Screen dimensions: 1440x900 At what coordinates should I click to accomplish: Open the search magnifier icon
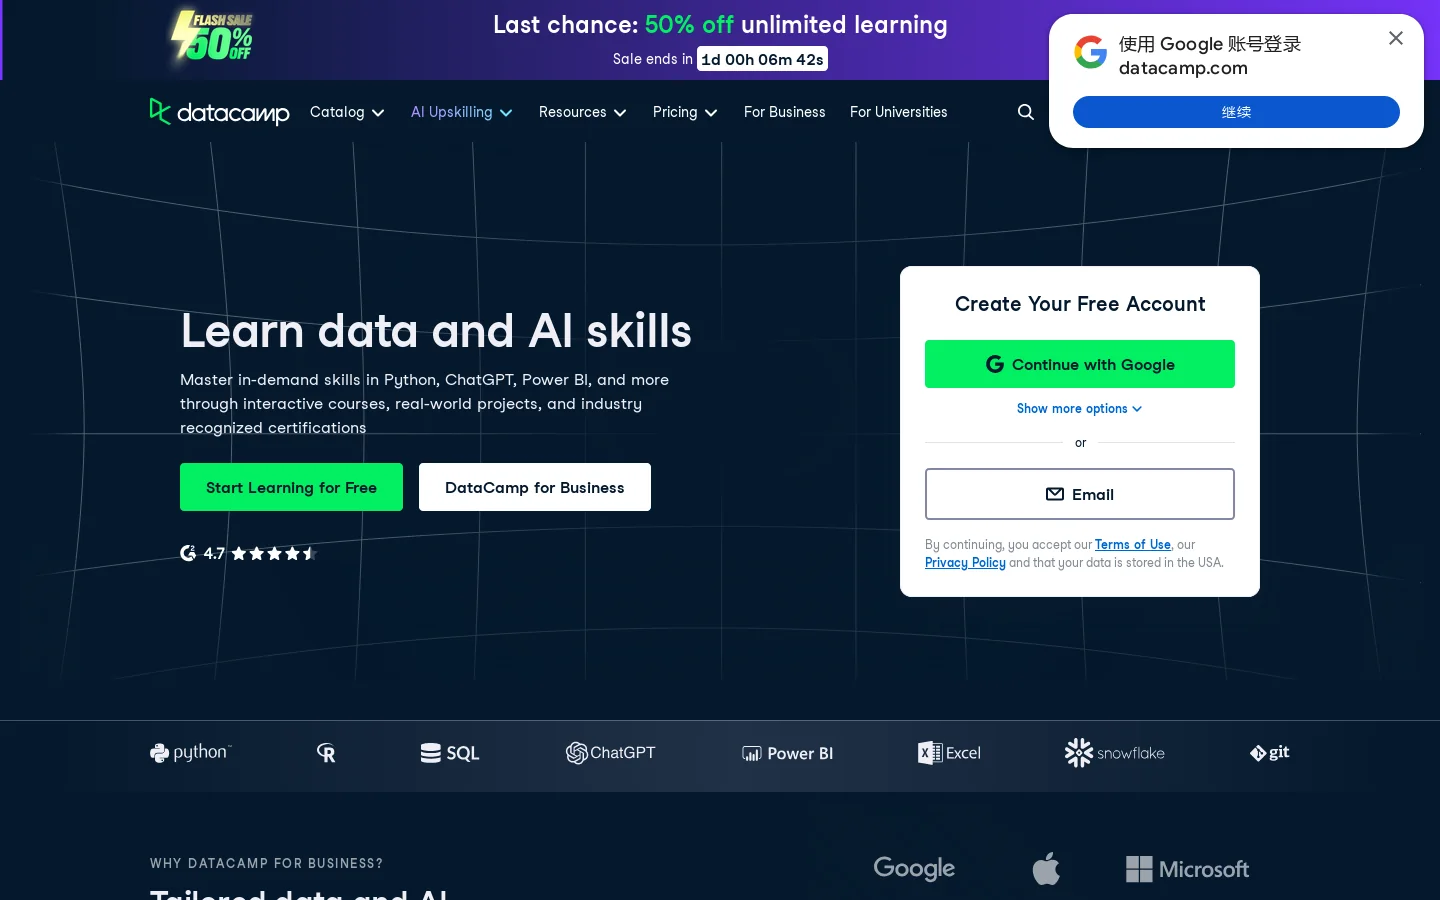tap(1025, 112)
